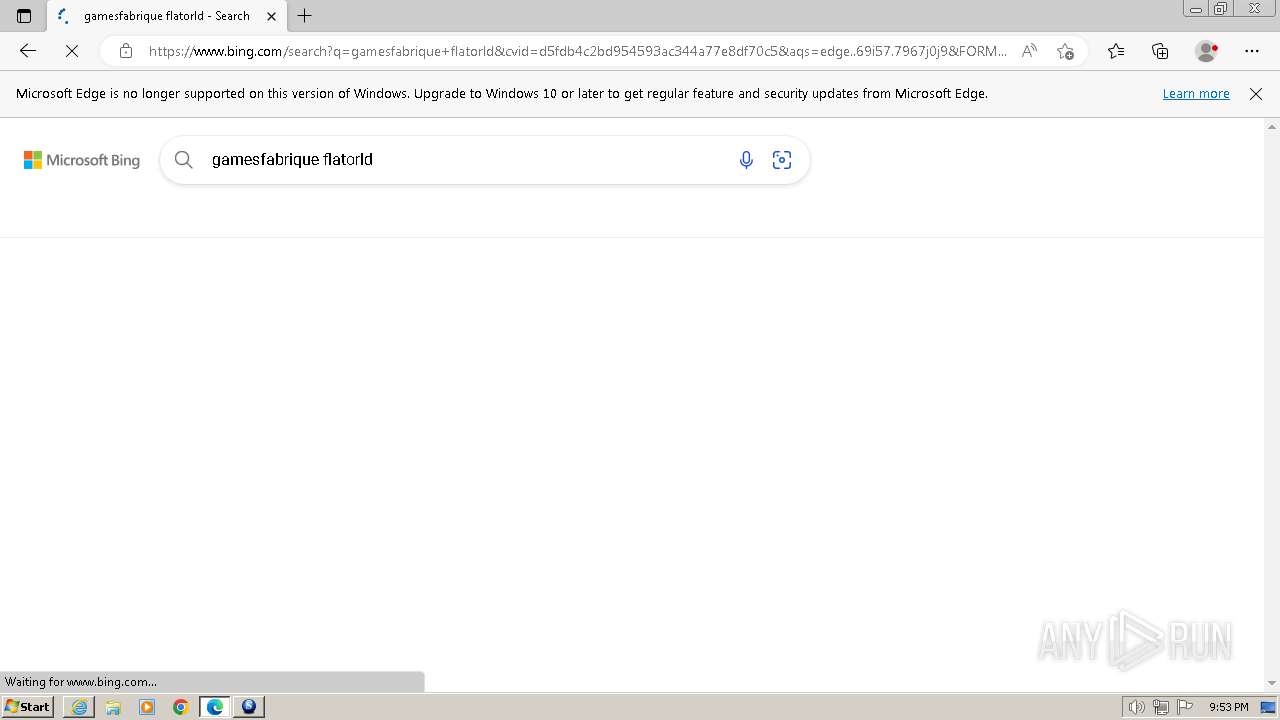Open media player from taskbar
Image resolution: width=1280 pixels, height=720 pixels.
[x=147, y=707]
